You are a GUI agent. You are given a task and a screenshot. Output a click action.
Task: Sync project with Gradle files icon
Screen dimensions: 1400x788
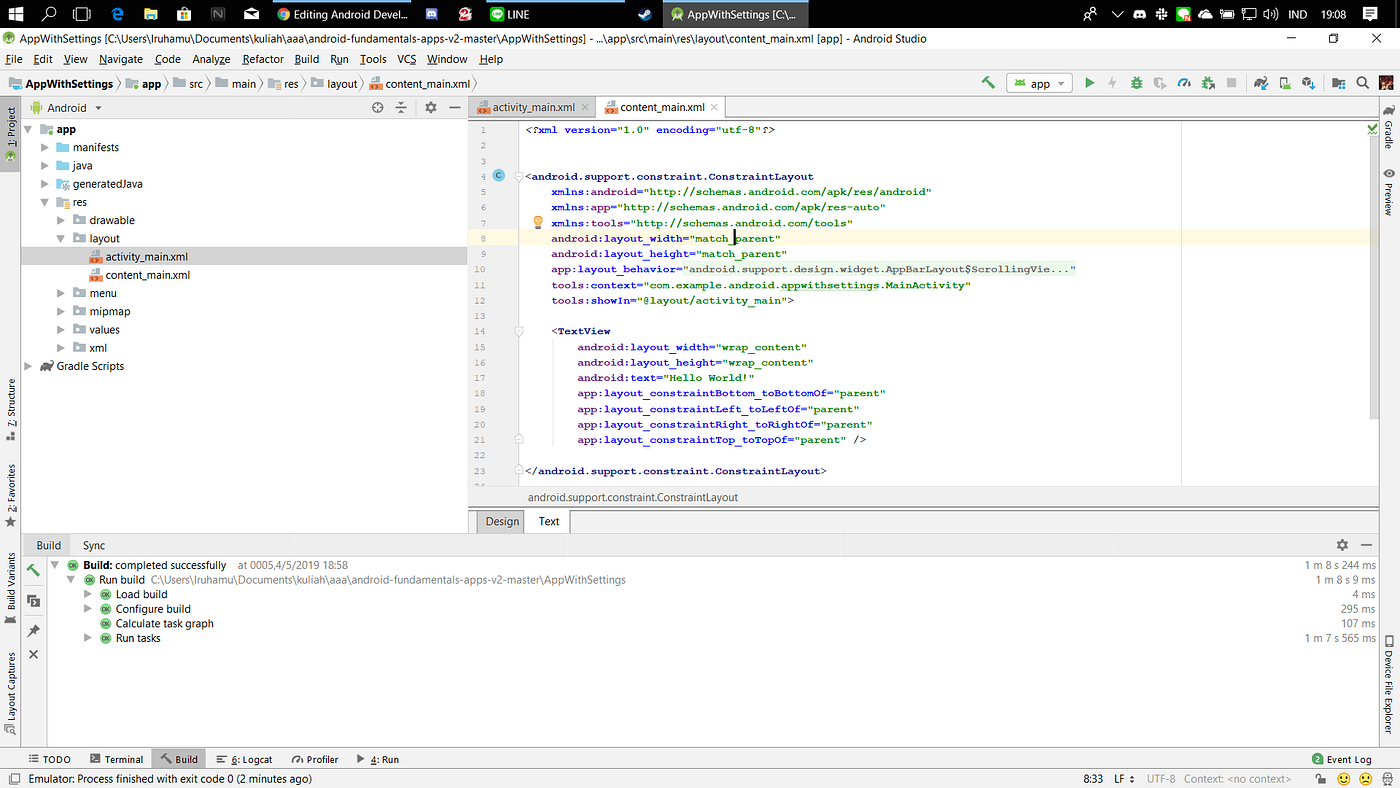click(x=1261, y=84)
